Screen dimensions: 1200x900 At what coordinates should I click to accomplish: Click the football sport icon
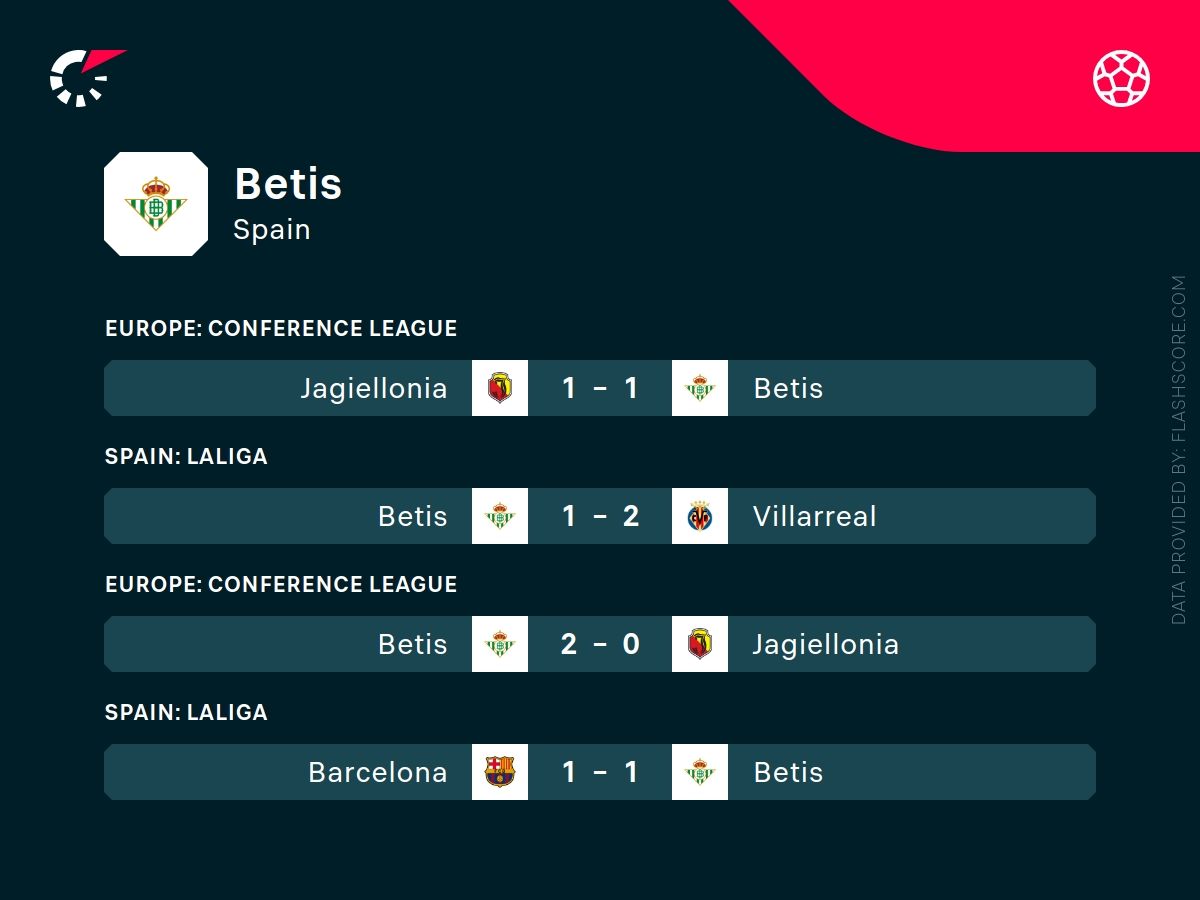[x=1121, y=79]
